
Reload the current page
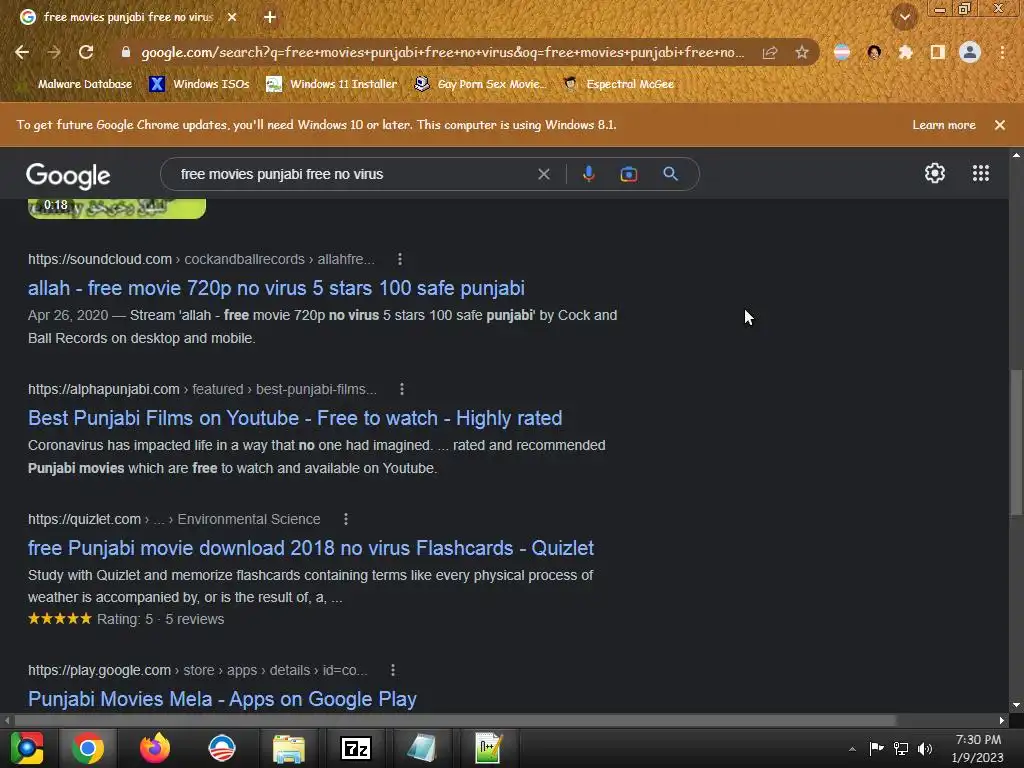coord(86,52)
